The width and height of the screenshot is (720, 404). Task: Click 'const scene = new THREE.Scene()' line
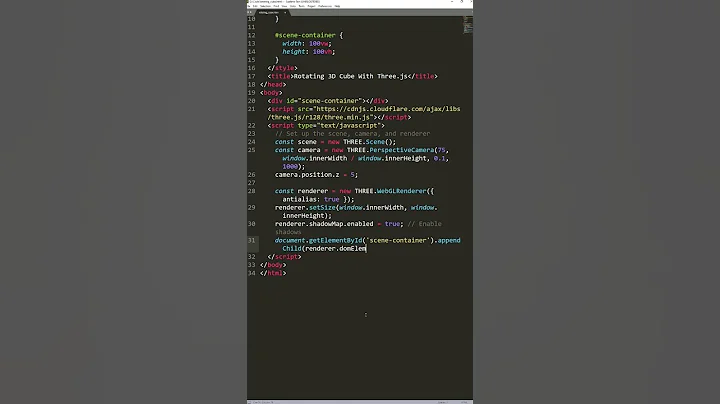(x=335, y=142)
